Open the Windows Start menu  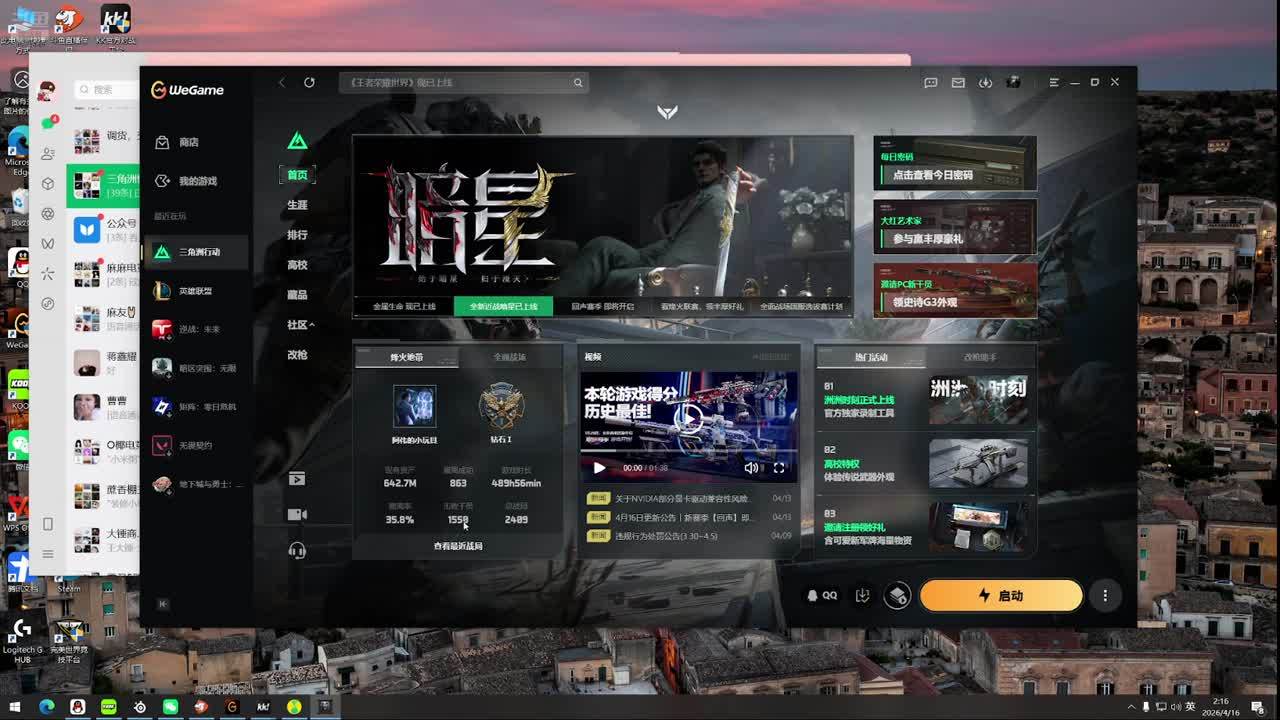pyautogui.click(x=15, y=707)
